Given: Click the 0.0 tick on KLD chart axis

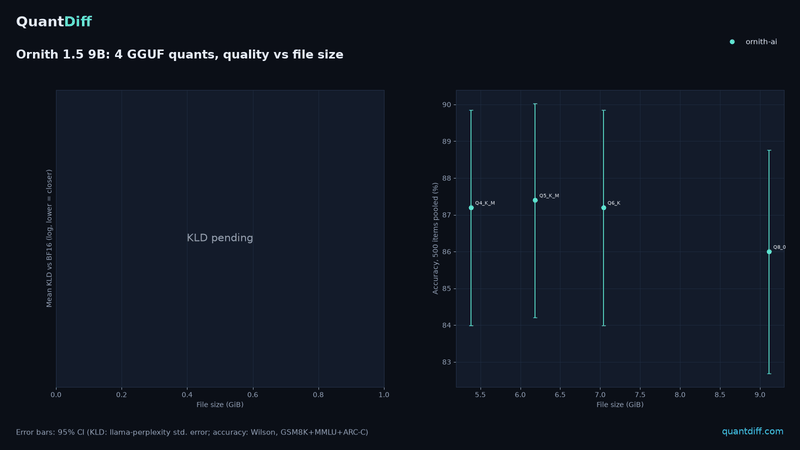Looking at the screenshot, I should [x=56, y=394].
